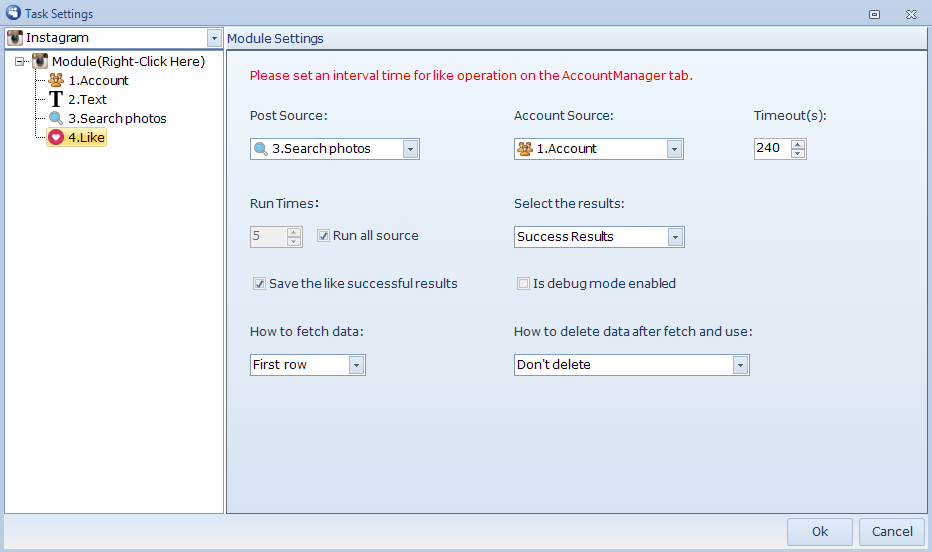Click the people icon in Account Source
Screen dimensions: 932x552
point(524,149)
